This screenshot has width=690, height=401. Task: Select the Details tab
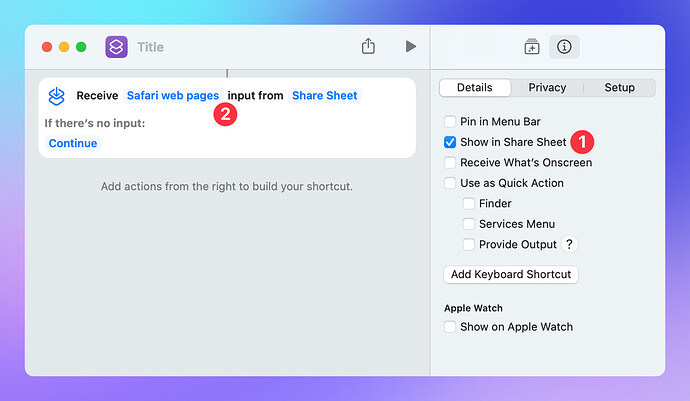pyautogui.click(x=475, y=88)
